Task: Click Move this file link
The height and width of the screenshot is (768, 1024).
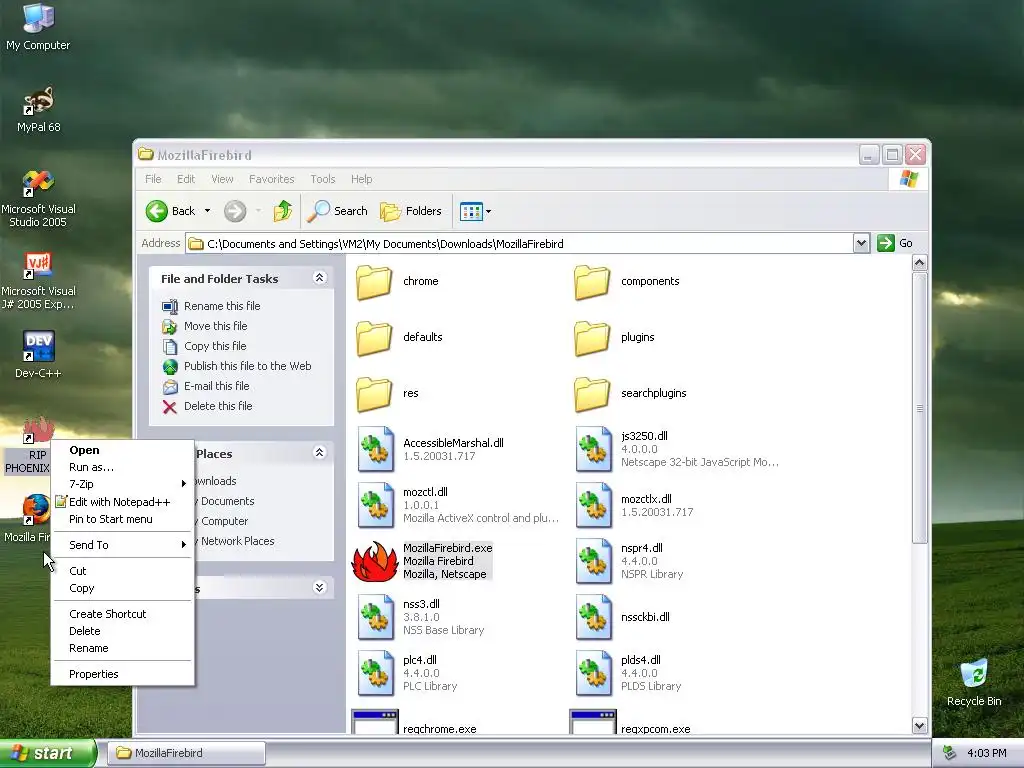Action: [x=216, y=326]
